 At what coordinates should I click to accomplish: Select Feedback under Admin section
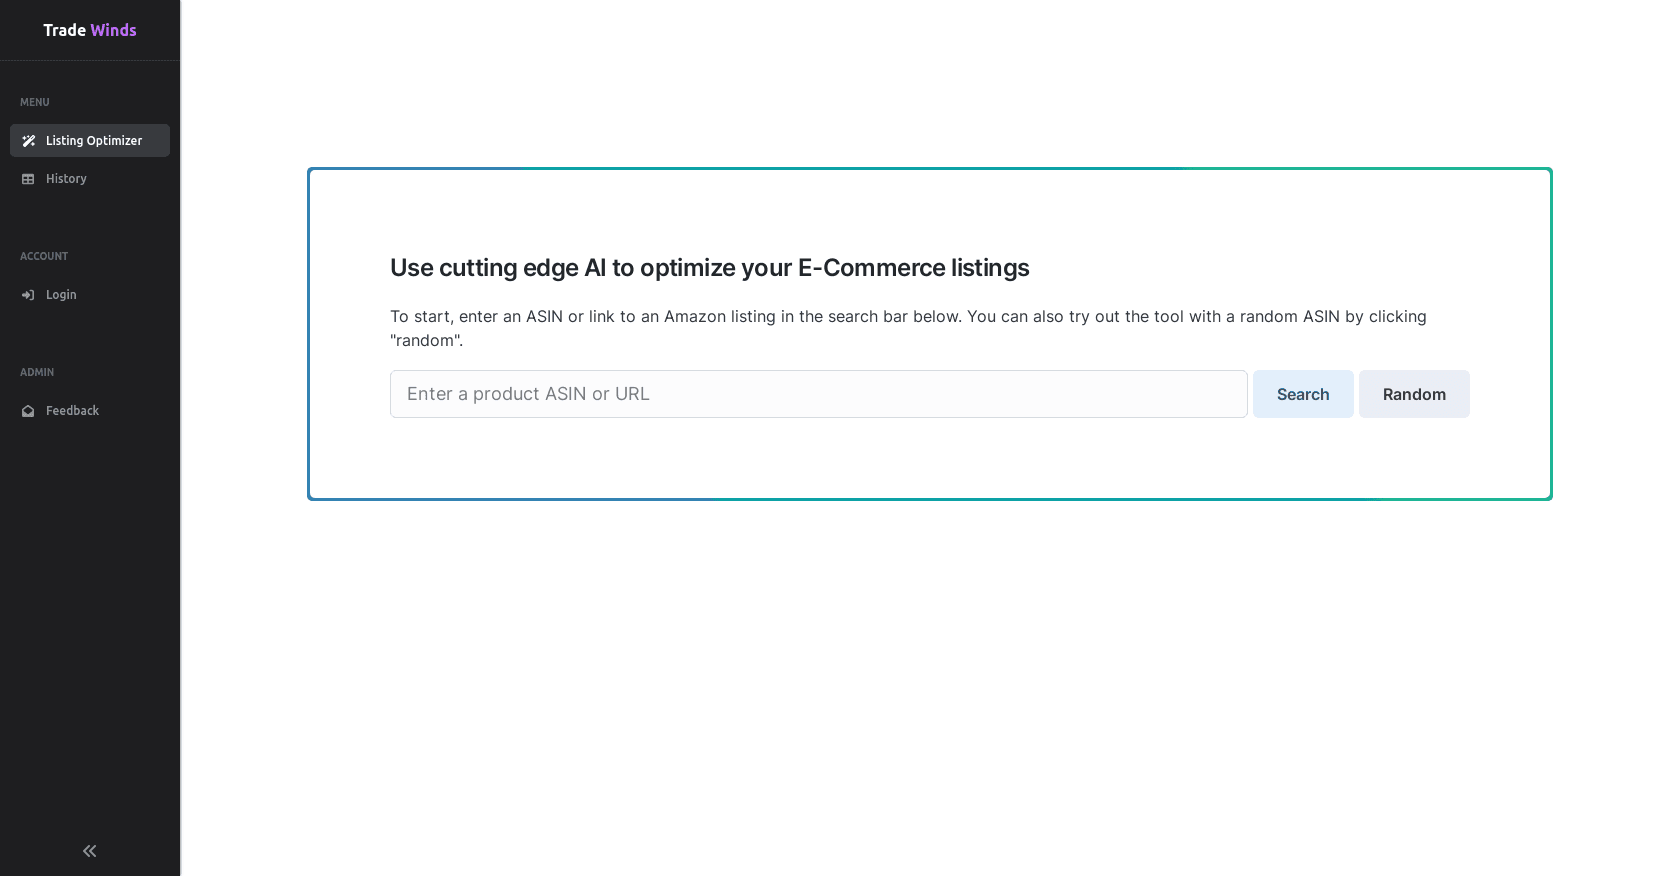click(x=90, y=411)
